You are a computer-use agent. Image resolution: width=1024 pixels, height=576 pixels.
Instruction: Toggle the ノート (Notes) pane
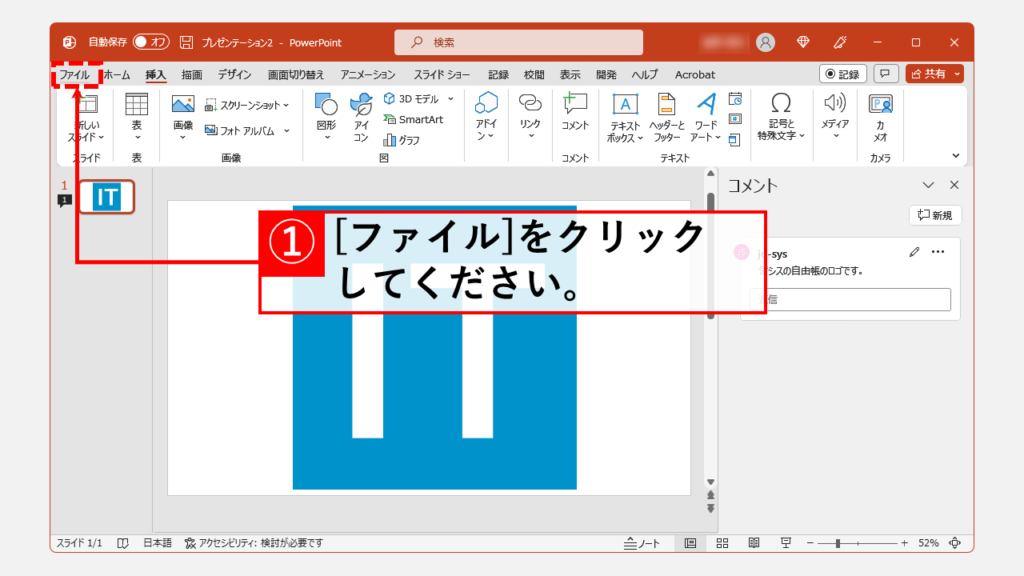pos(642,543)
